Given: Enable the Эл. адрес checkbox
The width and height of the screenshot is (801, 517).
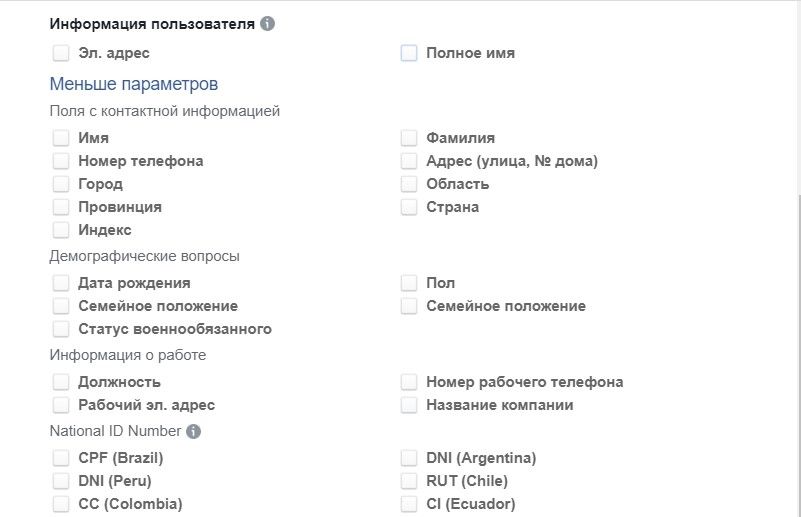Looking at the screenshot, I should click(61, 53).
